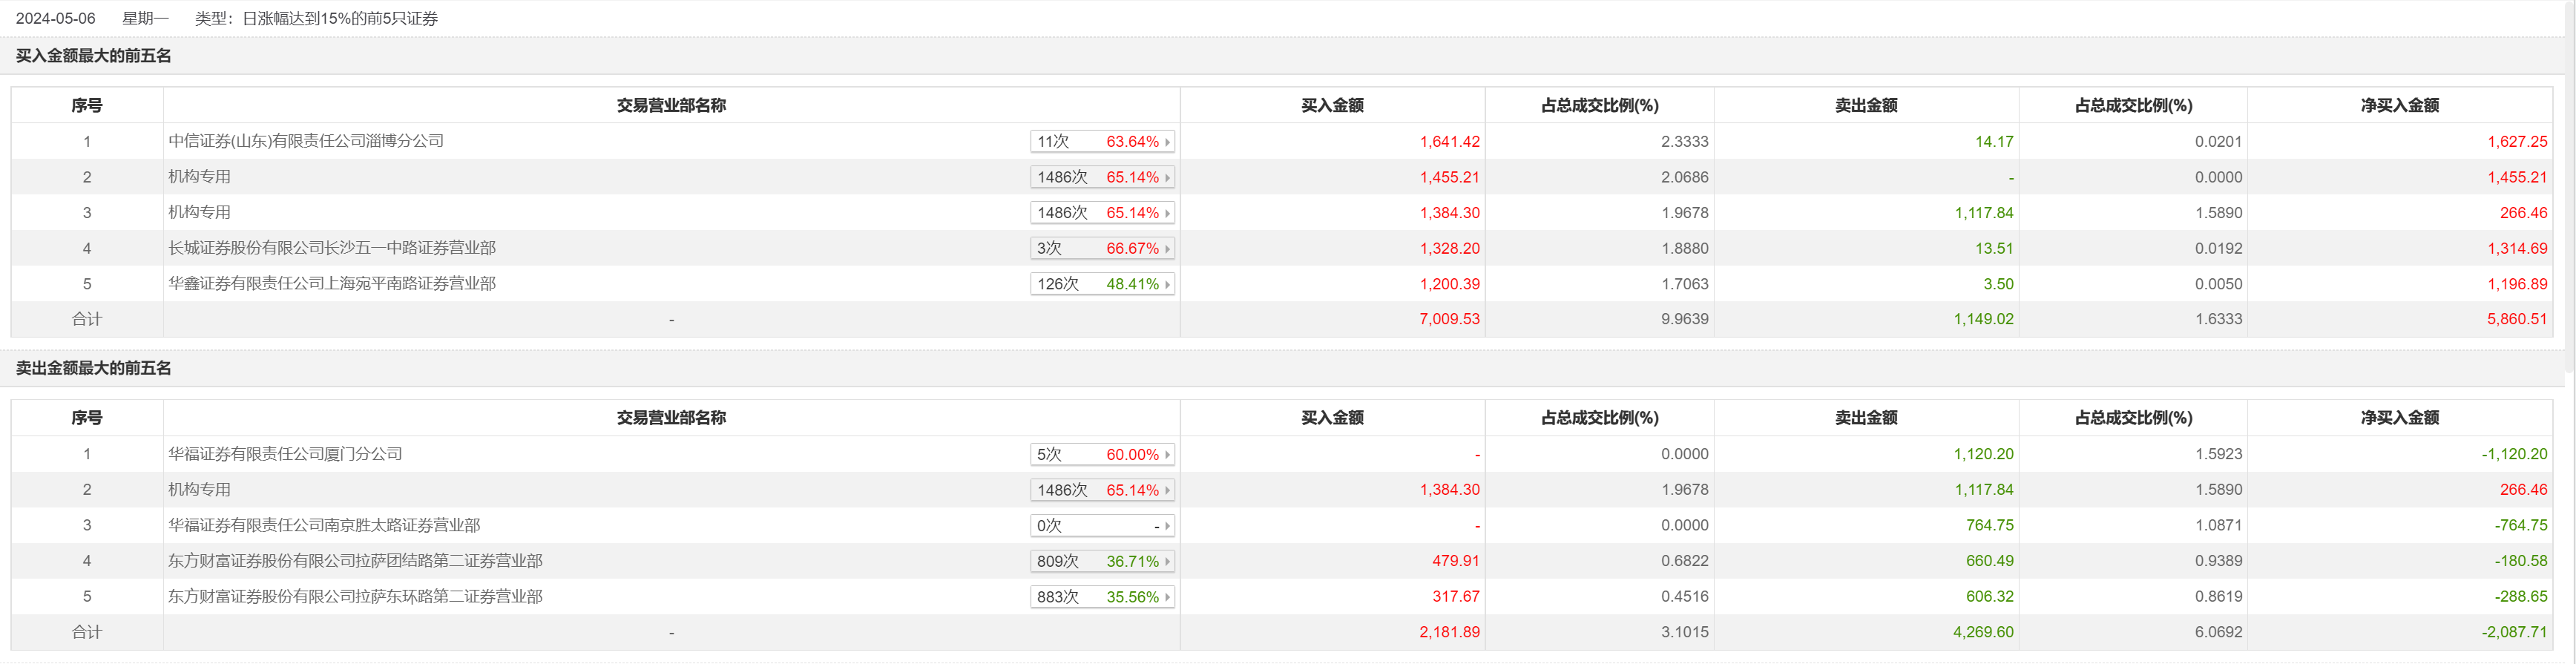Open 华福证券有限责任公司厦门分公司 link
This screenshot has height=664, width=2576.
pos(285,454)
